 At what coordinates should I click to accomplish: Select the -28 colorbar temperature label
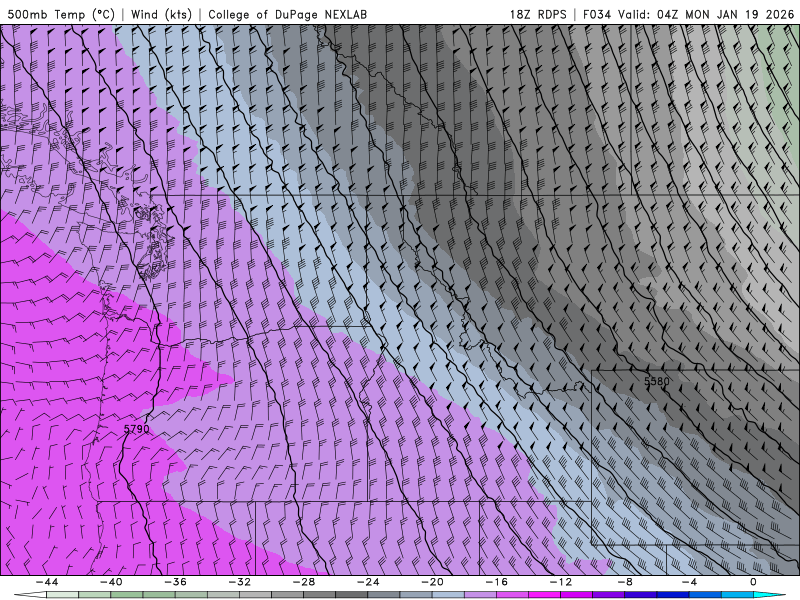click(304, 582)
